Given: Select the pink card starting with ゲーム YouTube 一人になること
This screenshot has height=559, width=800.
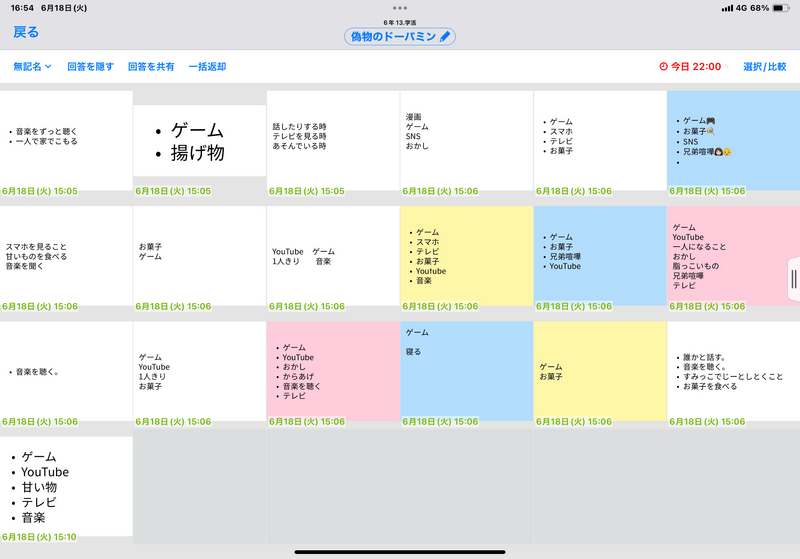Looking at the screenshot, I should [x=733, y=256].
